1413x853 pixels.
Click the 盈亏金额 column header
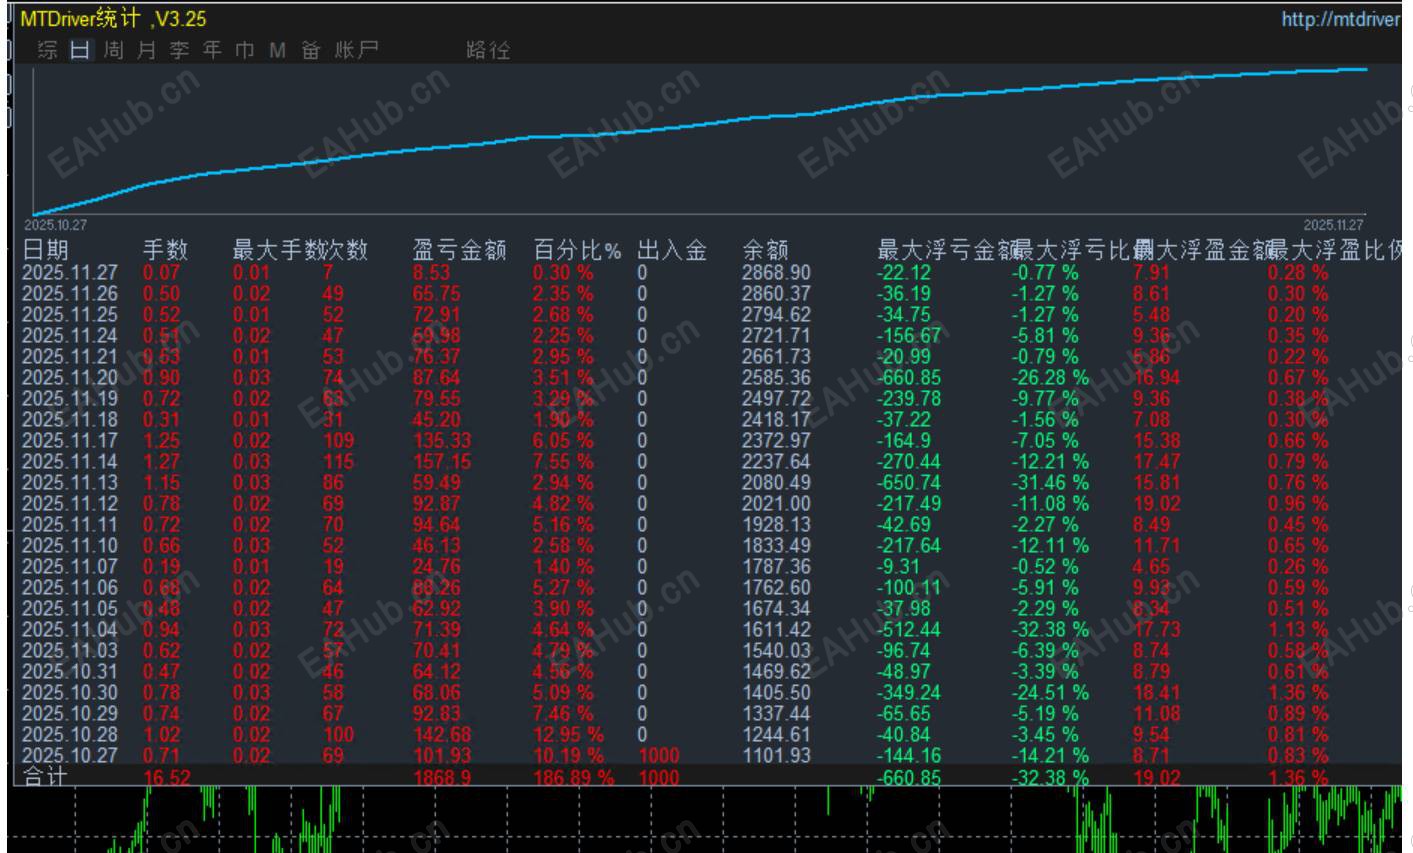(x=460, y=250)
